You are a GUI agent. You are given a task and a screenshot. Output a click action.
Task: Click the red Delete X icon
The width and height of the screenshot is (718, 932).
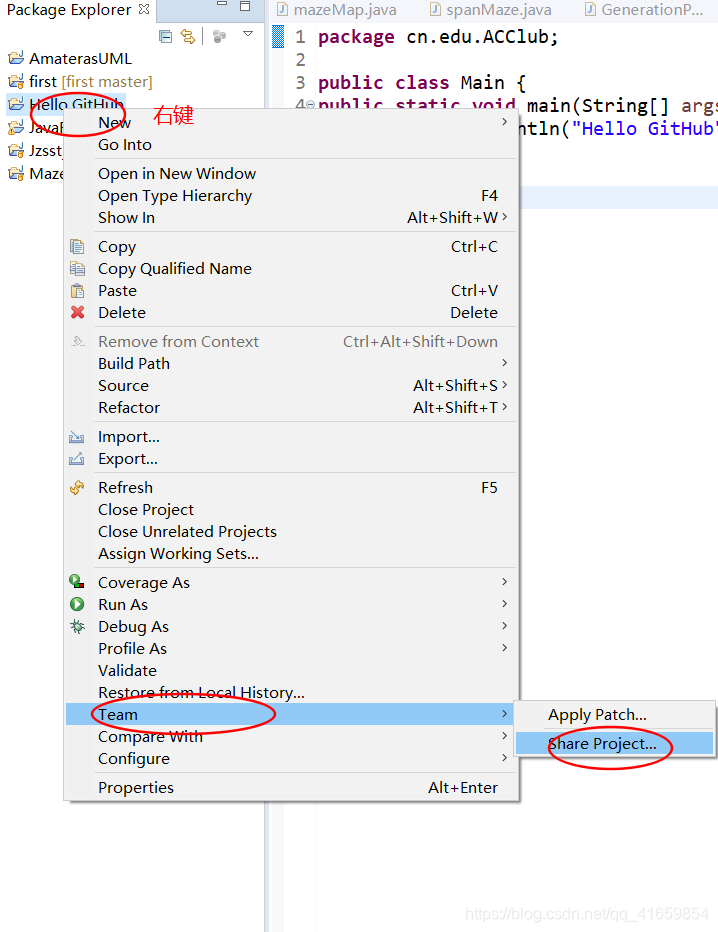pyautogui.click(x=77, y=312)
